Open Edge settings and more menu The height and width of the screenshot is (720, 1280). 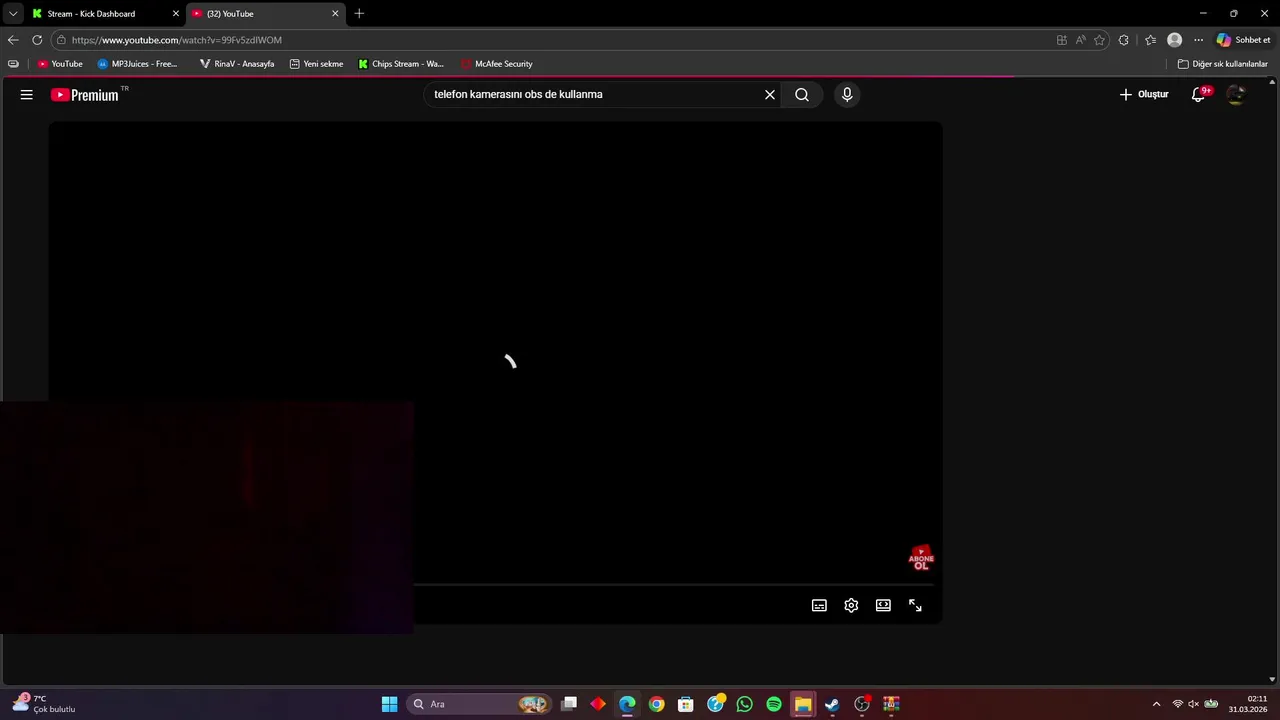pos(1198,40)
